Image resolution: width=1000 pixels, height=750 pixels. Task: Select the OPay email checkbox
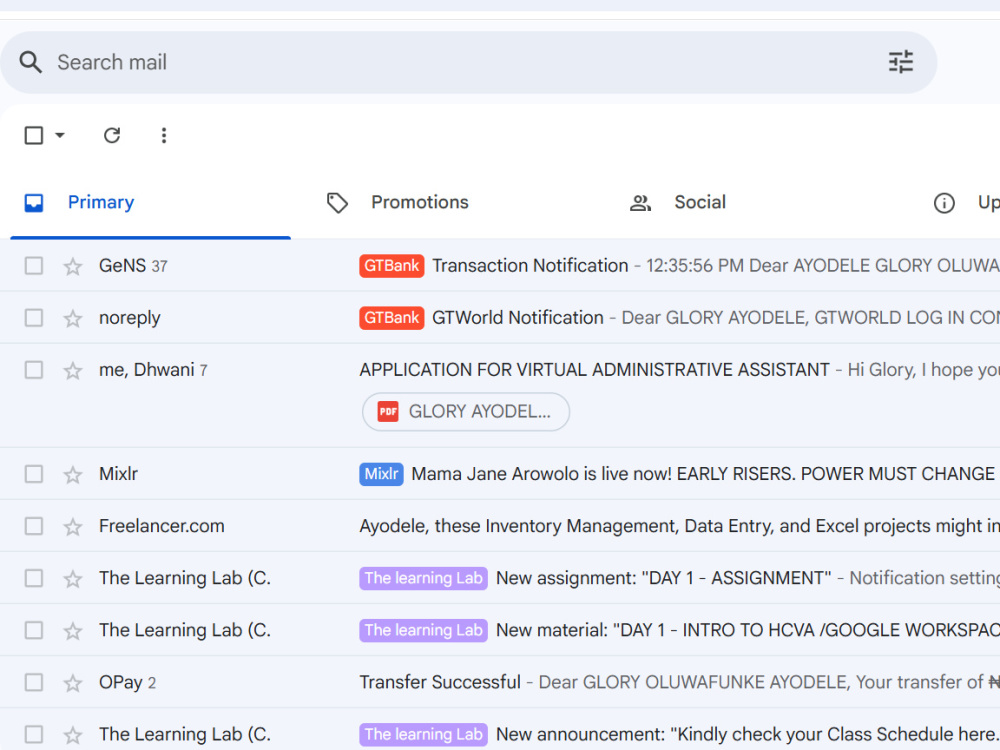[34, 682]
